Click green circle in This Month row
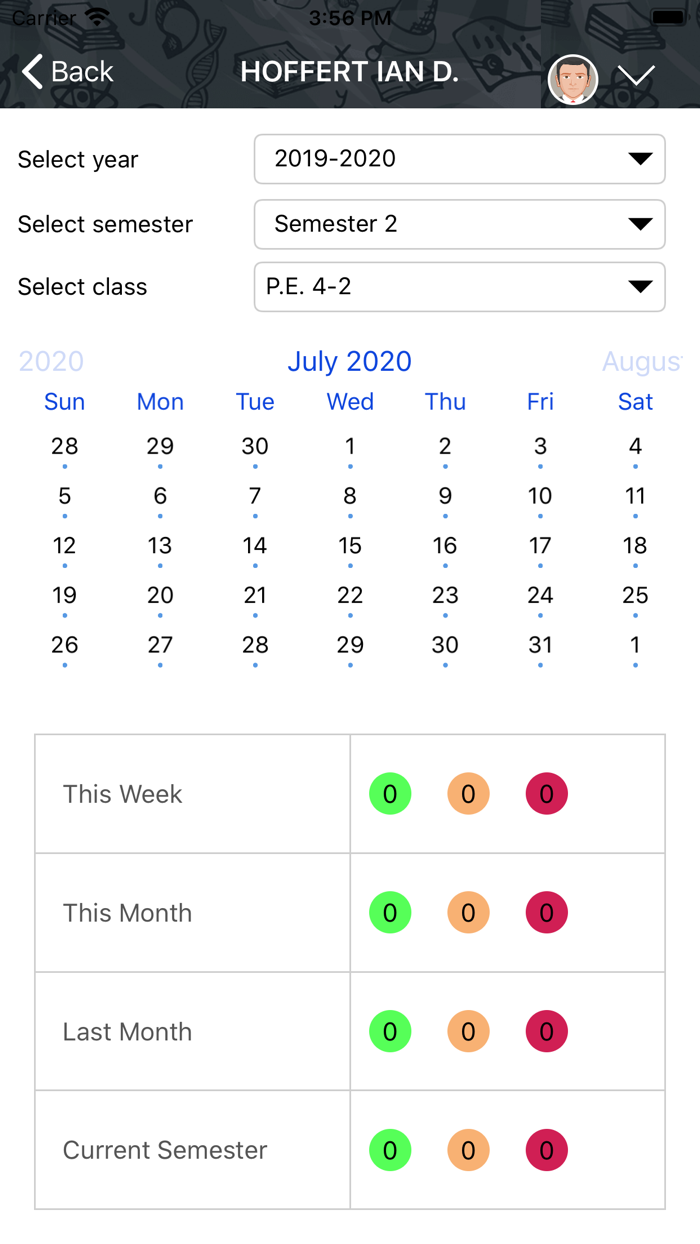The width and height of the screenshot is (700, 1244). click(x=390, y=913)
